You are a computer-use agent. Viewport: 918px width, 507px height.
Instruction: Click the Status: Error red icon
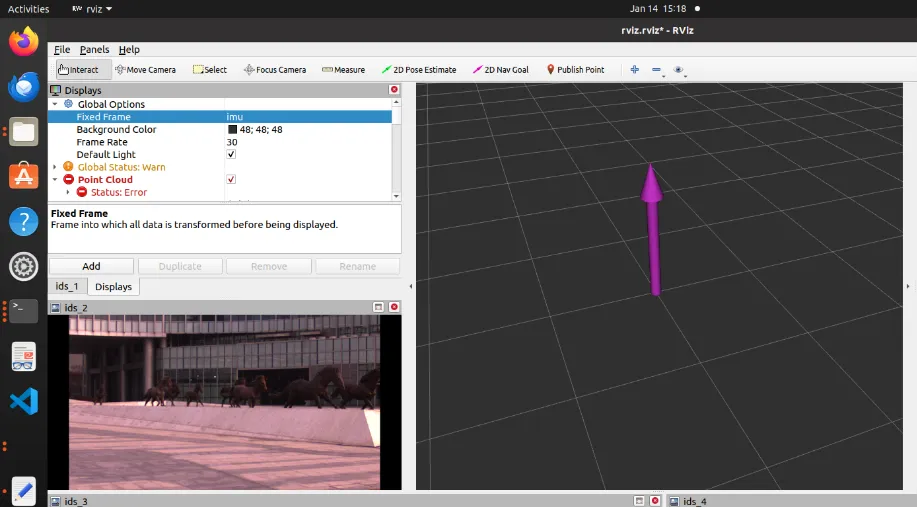tap(81, 192)
